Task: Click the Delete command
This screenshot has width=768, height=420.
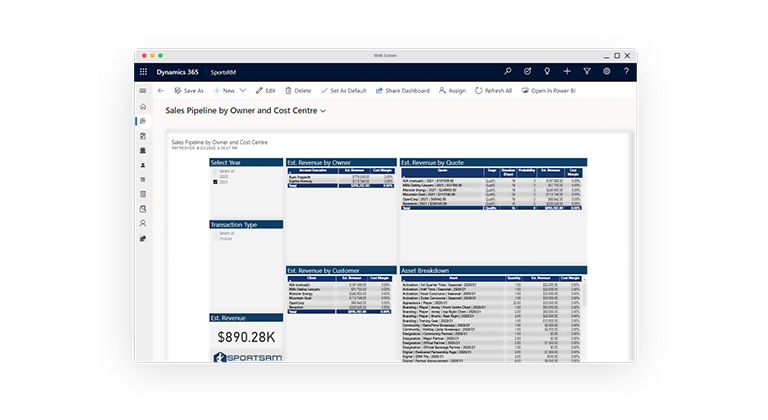Action: coord(298,91)
